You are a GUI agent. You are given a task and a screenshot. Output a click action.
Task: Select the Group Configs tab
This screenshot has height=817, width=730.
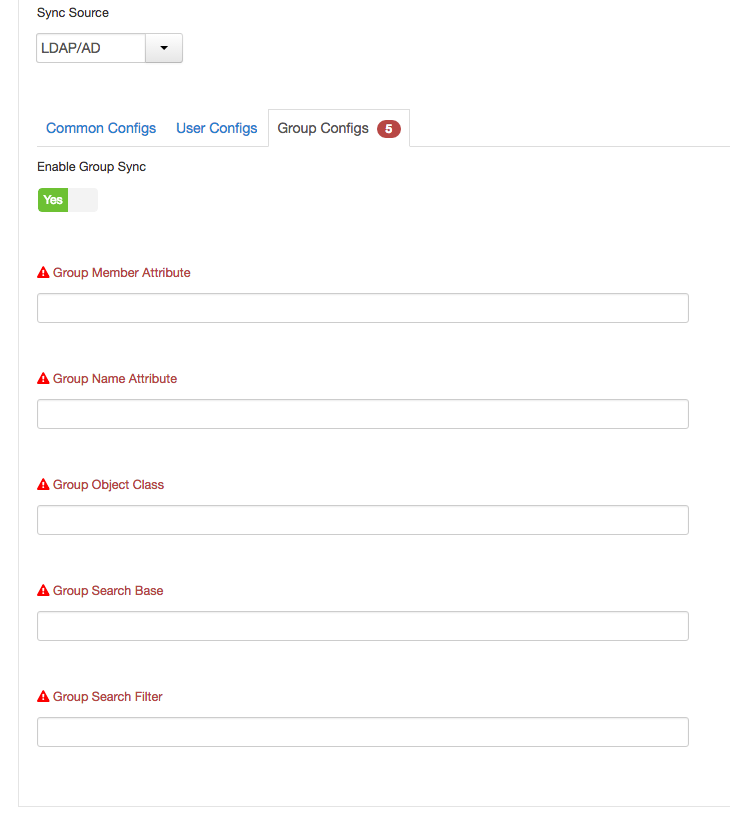coord(323,129)
